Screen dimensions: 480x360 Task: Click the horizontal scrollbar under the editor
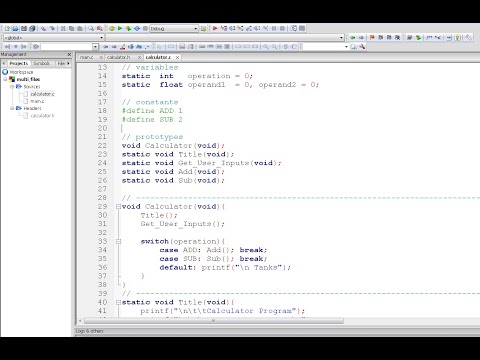click(x=213, y=321)
